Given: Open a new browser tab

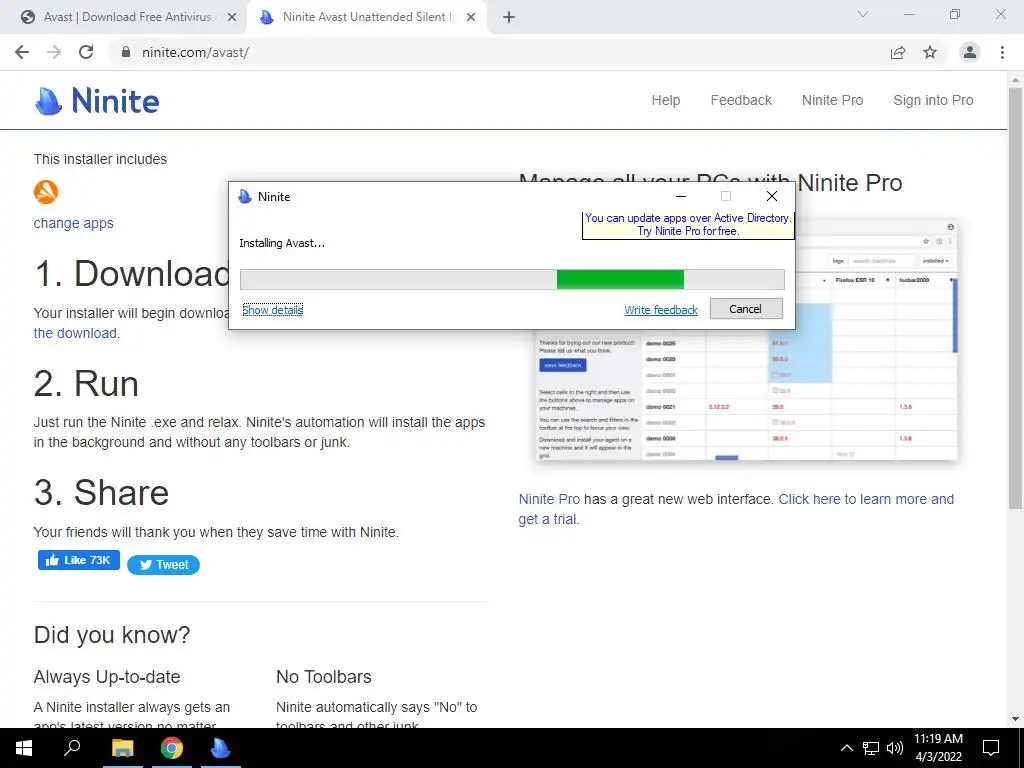Looking at the screenshot, I should pyautogui.click(x=509, y=18).
